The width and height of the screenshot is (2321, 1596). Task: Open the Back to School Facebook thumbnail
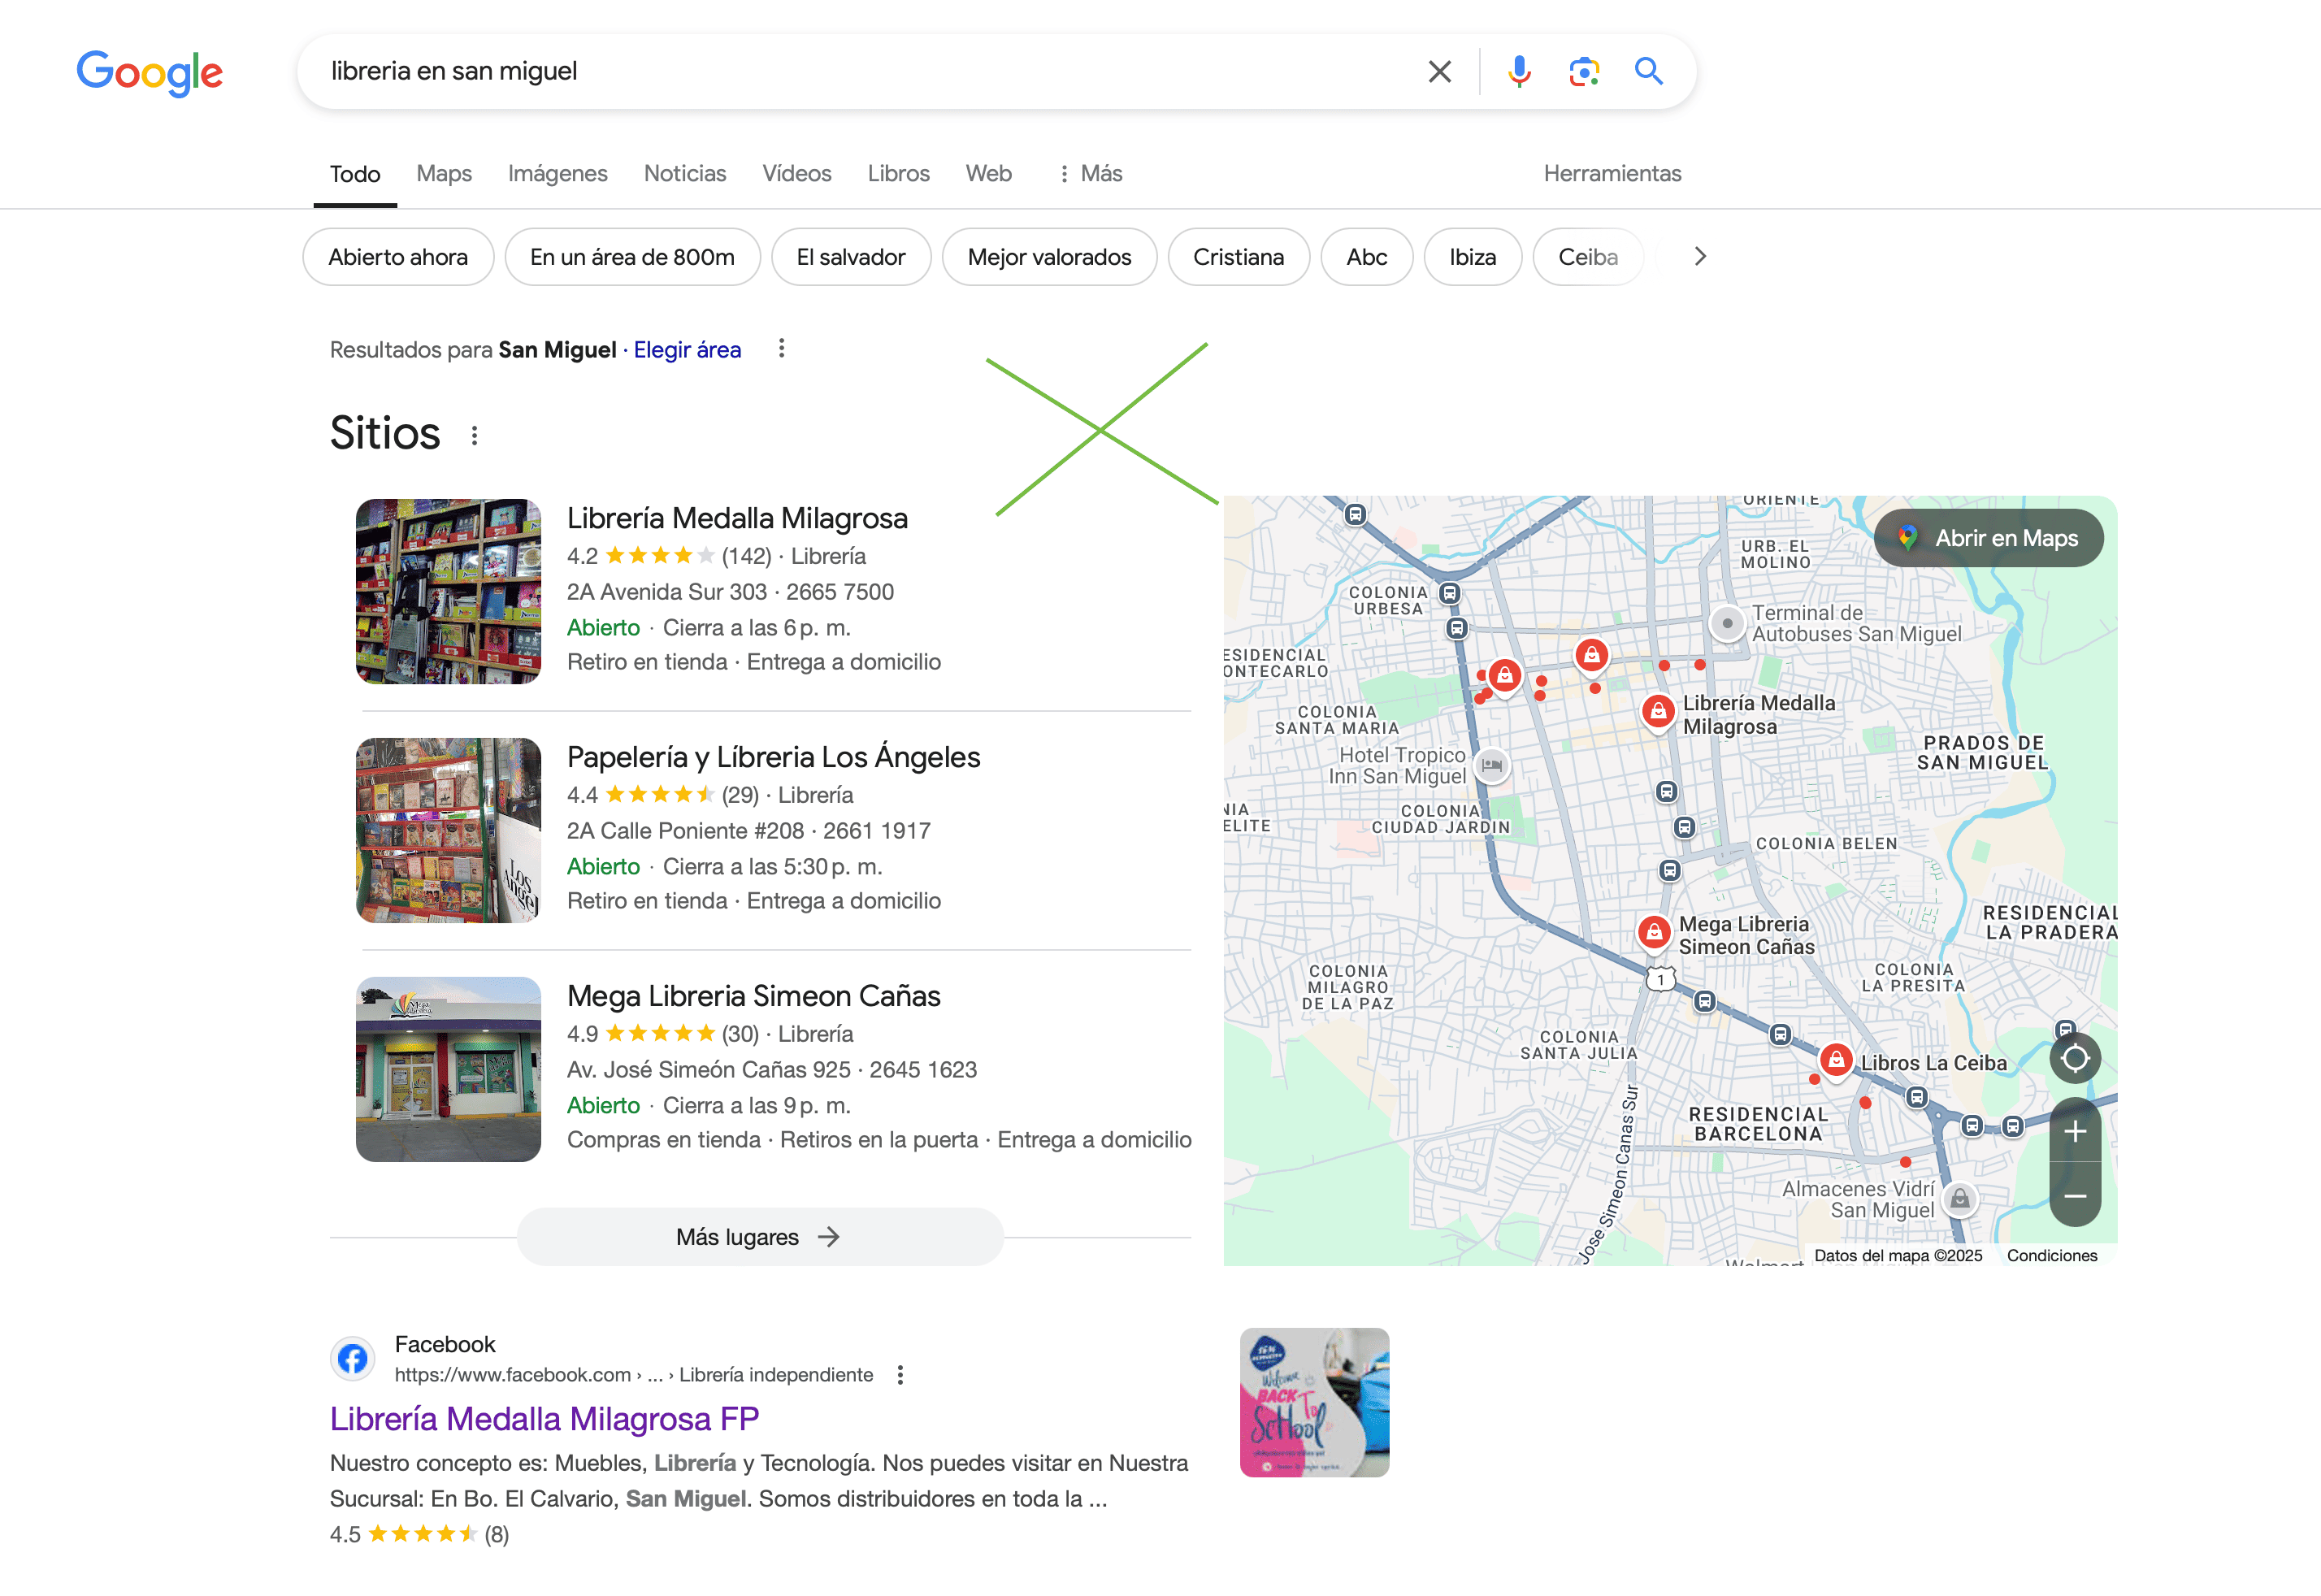pyautogui.click(x=1314, y=1402)
